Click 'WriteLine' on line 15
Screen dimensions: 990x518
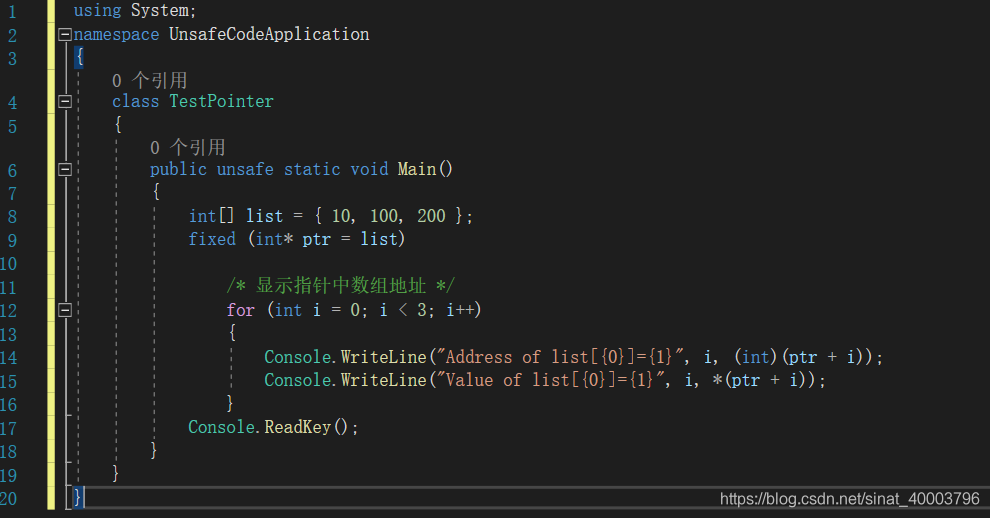click(384, 380)
